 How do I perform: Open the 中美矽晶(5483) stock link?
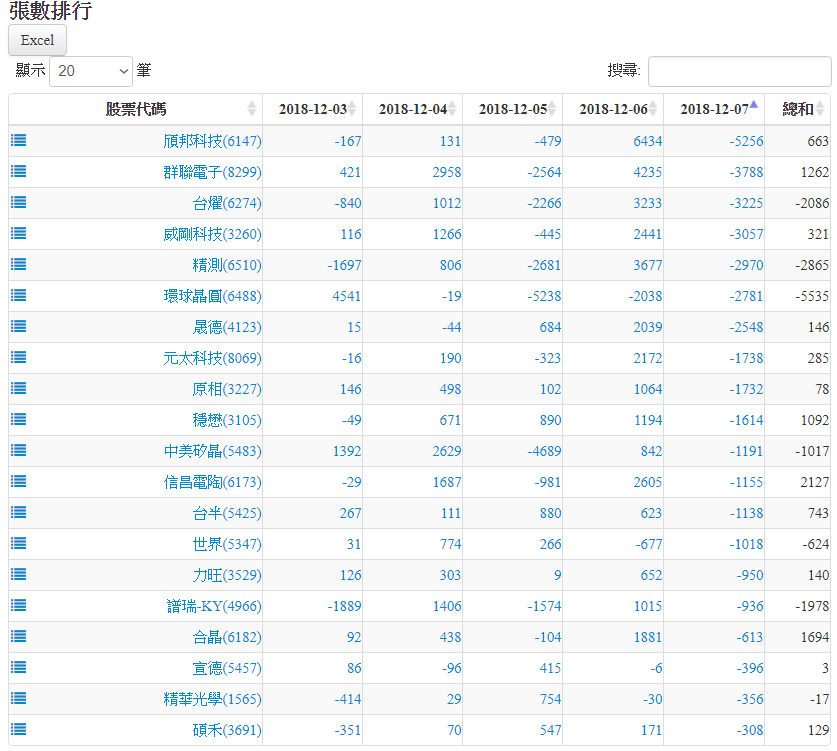(212, 451)
